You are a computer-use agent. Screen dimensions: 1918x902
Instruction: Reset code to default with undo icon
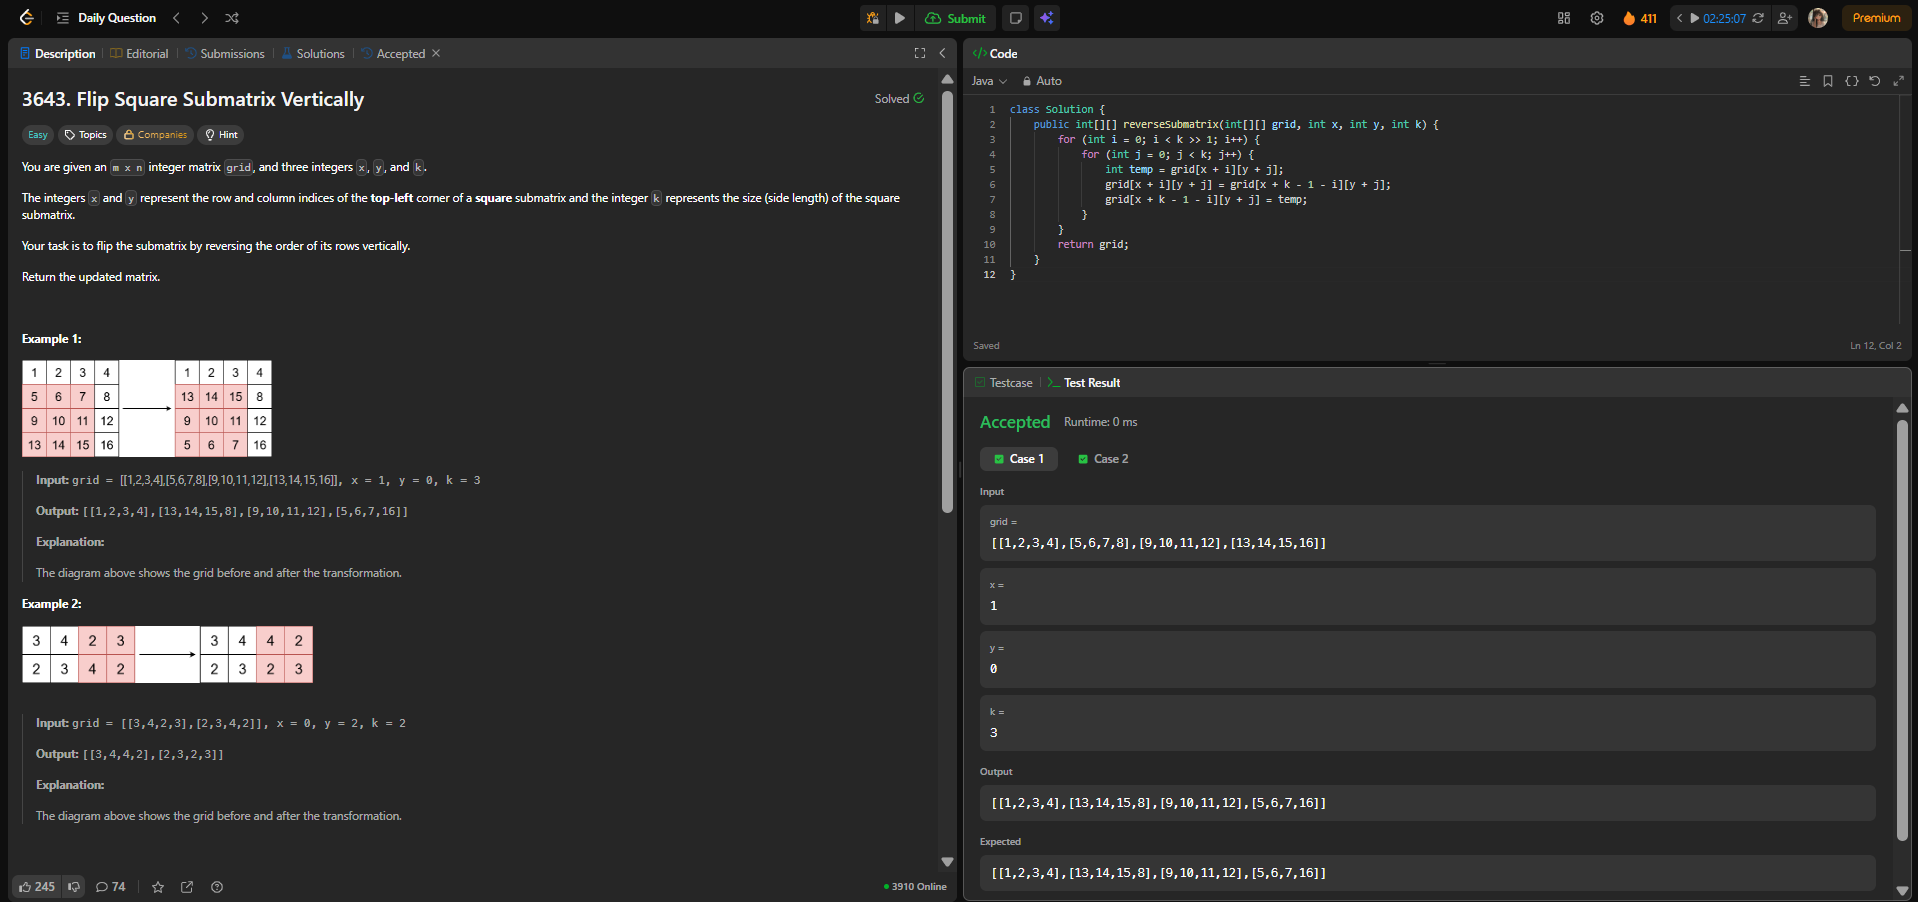1875,81
